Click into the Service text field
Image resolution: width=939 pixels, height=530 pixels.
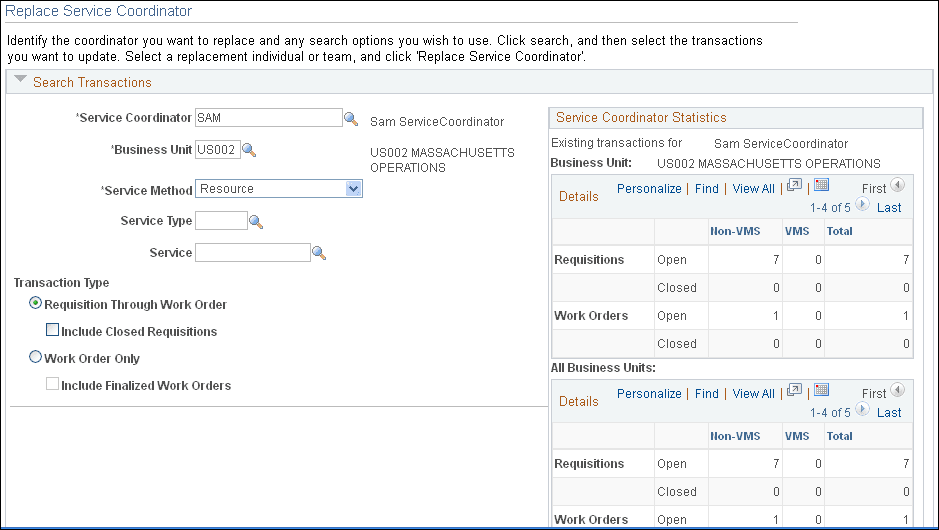point(253,252)
